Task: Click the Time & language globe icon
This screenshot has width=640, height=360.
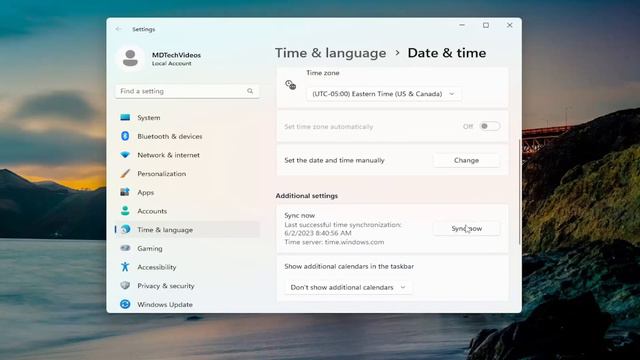Action: pos(125,229)
